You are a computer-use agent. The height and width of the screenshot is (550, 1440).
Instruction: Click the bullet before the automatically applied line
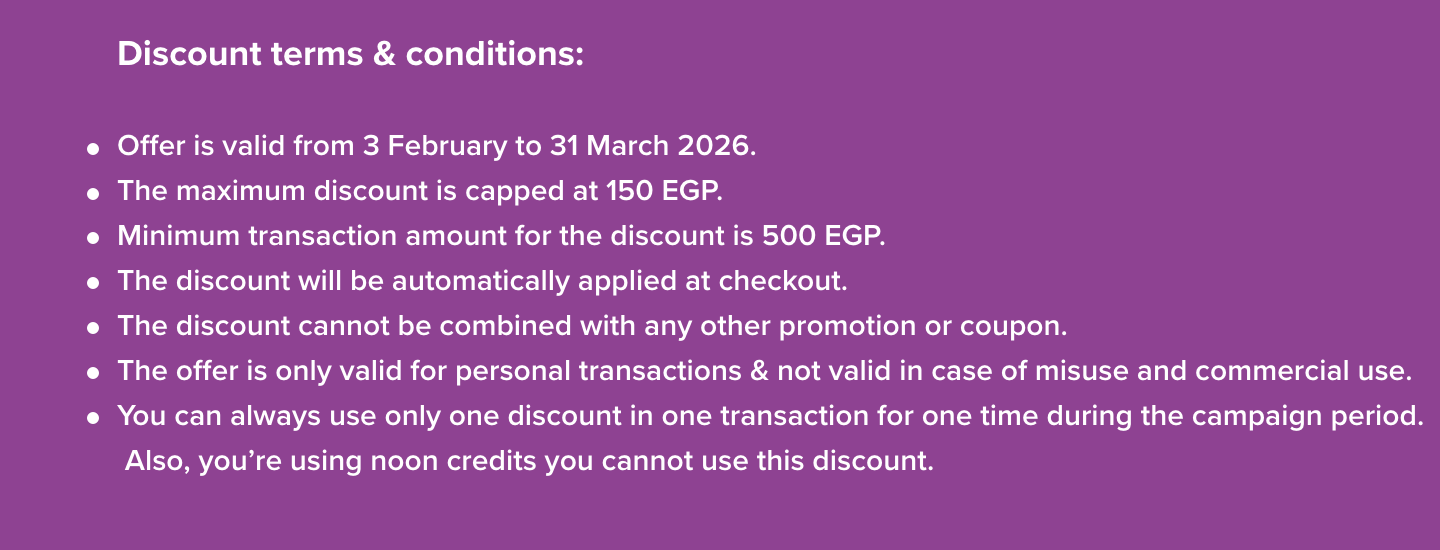point(93,283)
